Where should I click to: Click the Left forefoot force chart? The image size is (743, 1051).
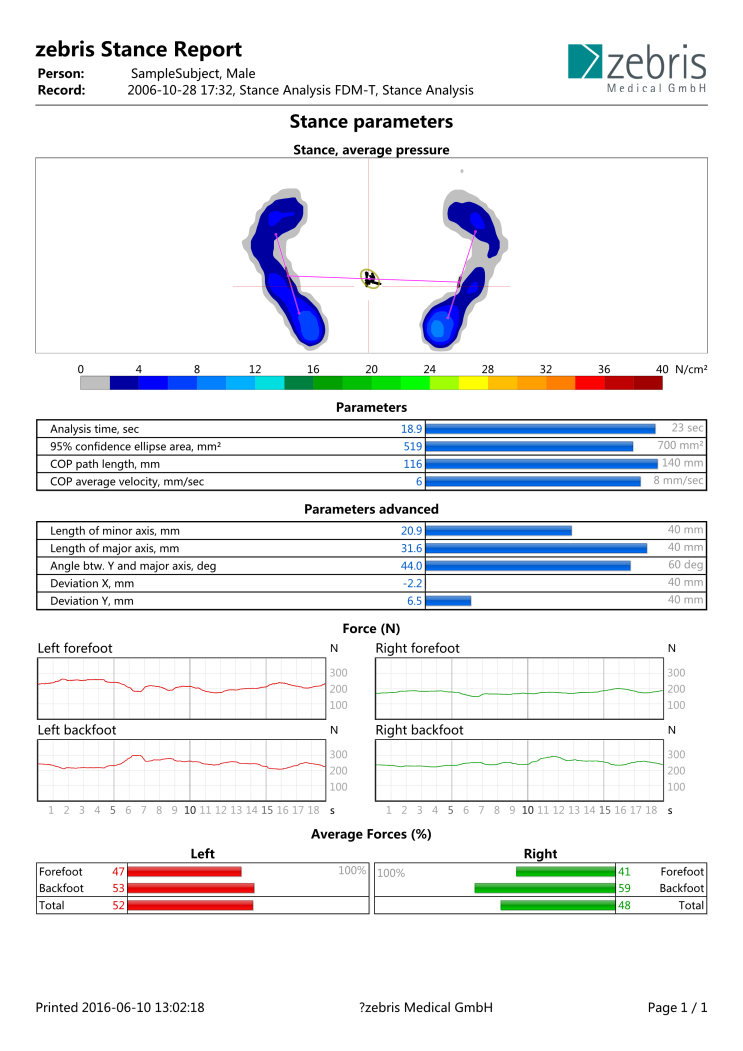[x=182, y=688]
